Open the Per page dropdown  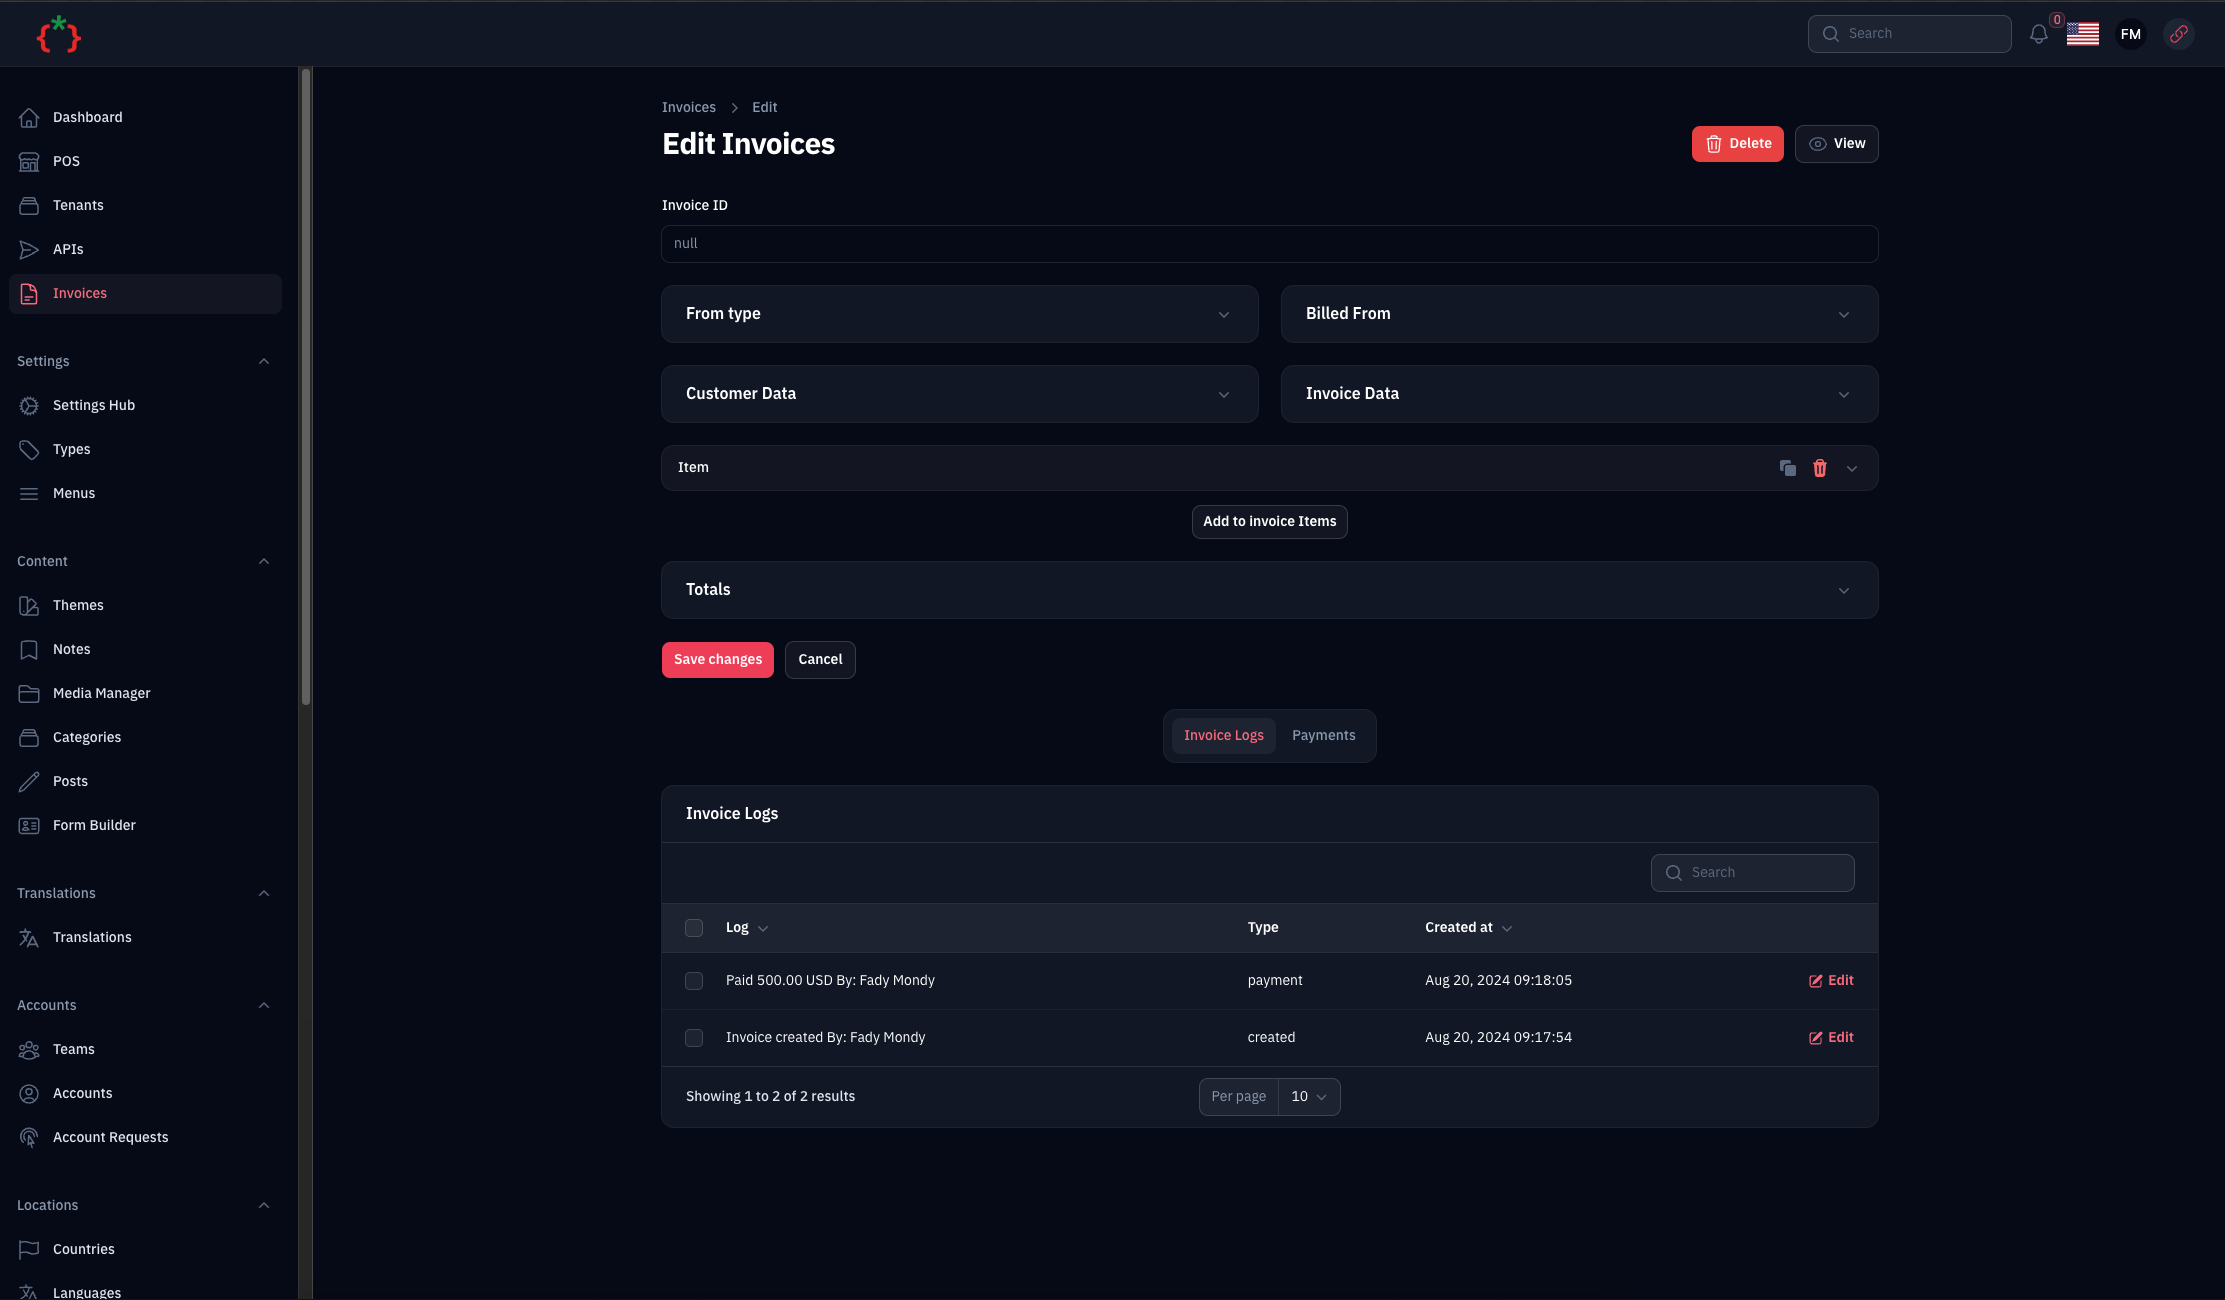(1308, 1097)
